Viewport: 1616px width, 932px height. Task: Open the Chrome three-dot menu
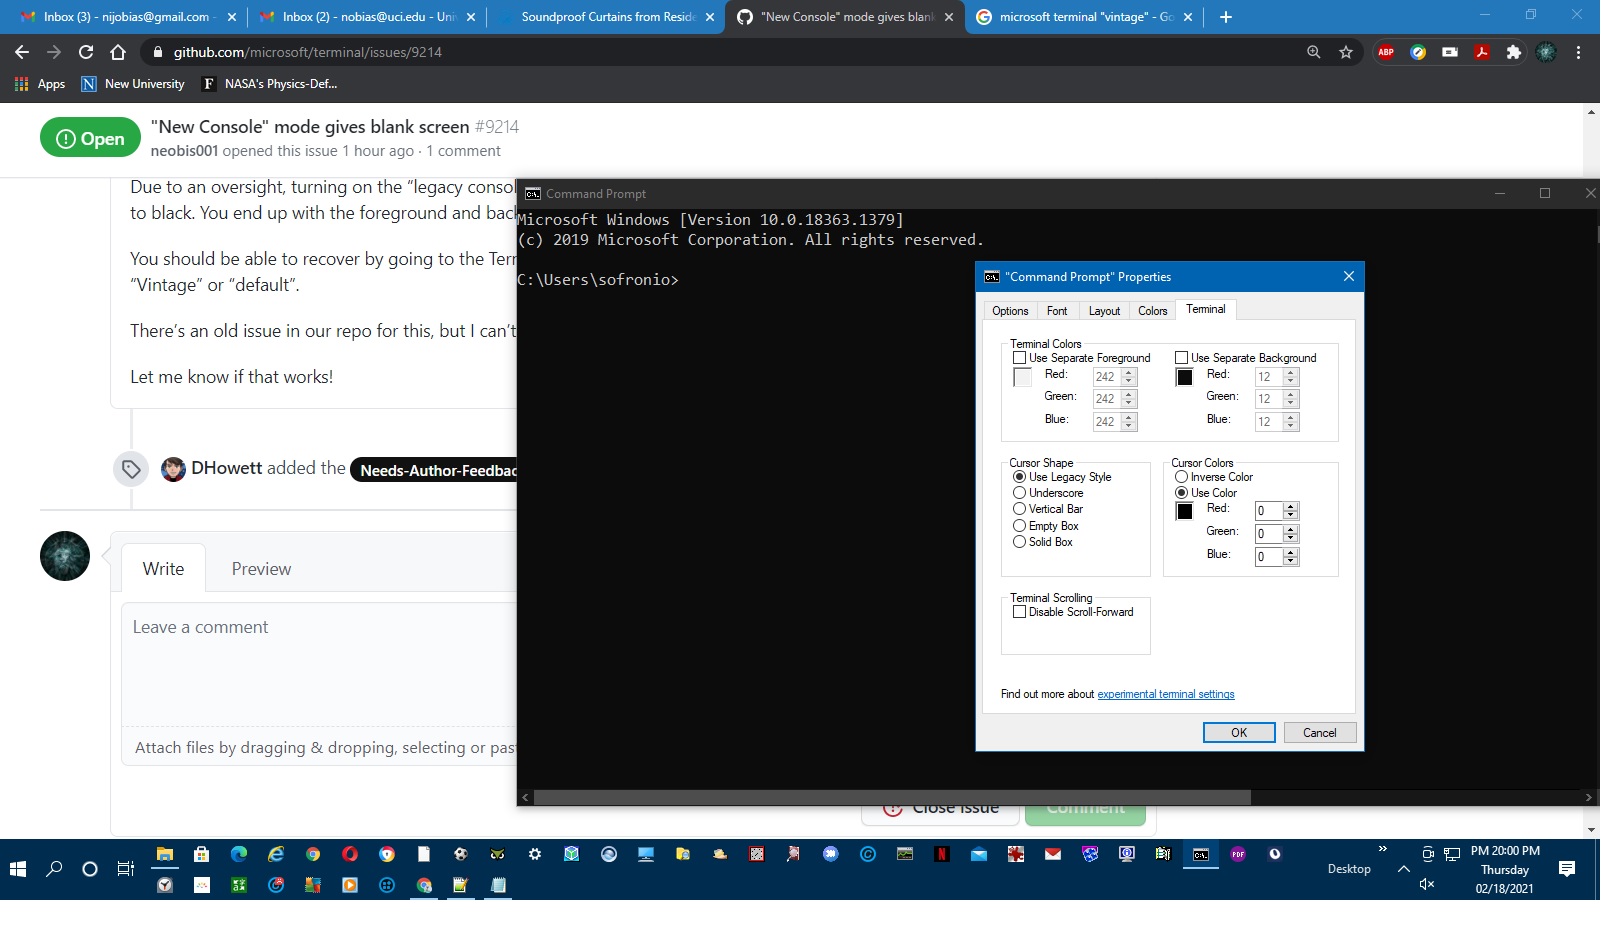1578,52
